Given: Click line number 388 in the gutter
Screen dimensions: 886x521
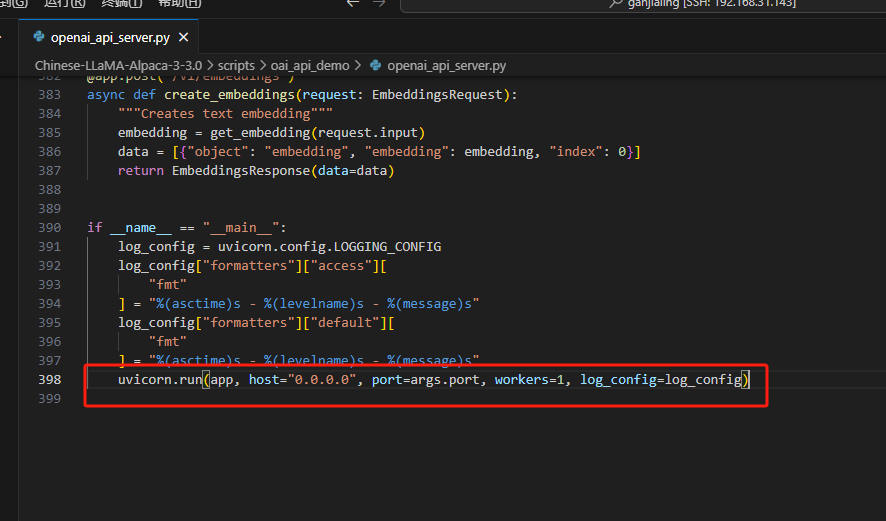Looking at the screenshot, I should click(50, 189).
